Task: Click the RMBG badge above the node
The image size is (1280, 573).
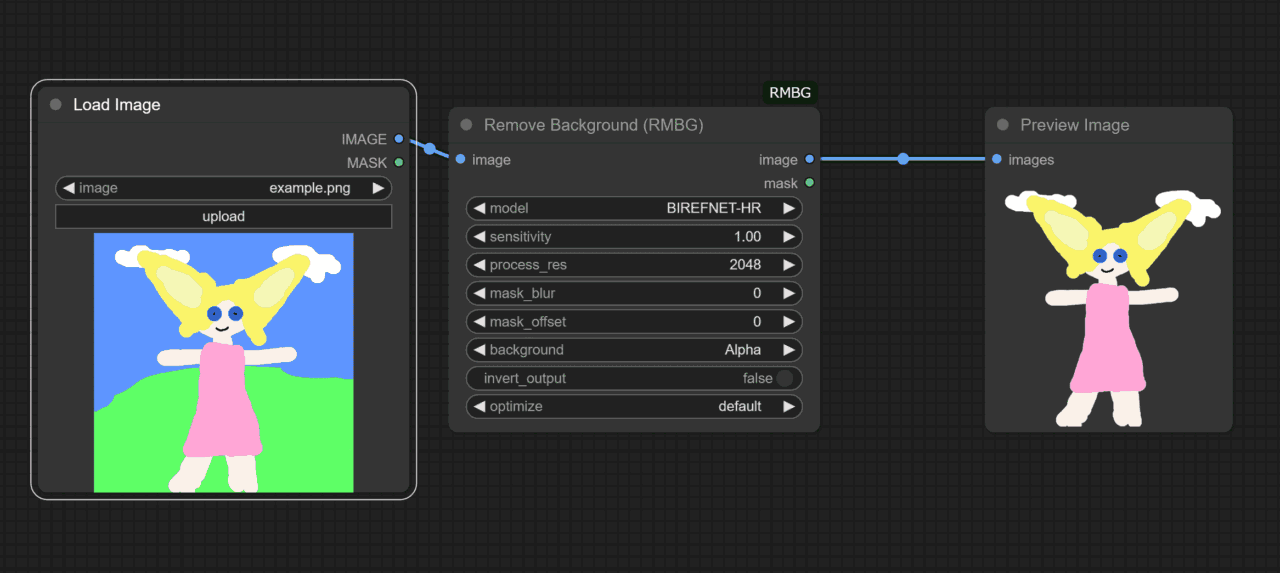Action: pos(791,93)
